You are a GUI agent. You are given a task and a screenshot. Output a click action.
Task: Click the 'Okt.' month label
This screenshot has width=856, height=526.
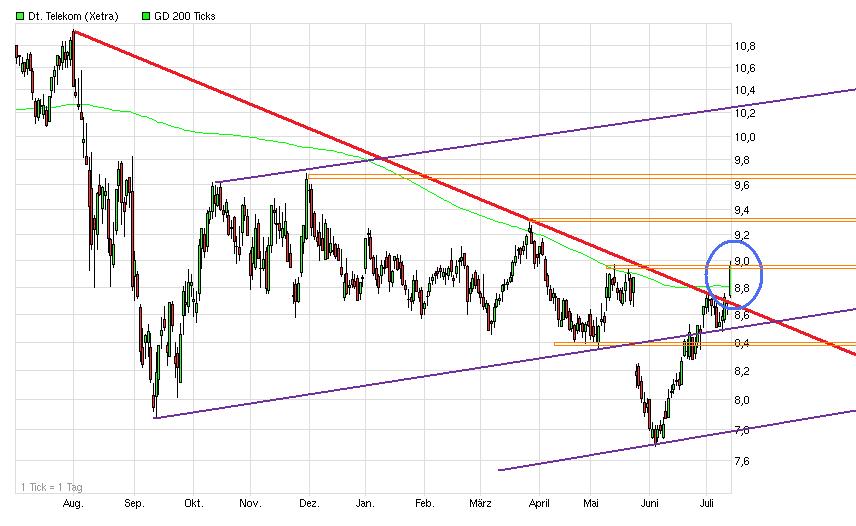click(193, 504)
